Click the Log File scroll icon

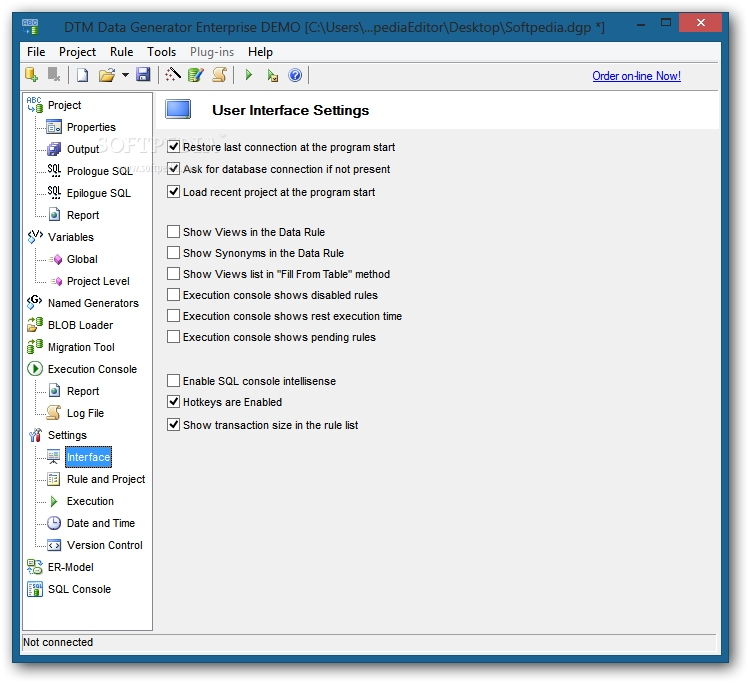(x=54, y=413)
